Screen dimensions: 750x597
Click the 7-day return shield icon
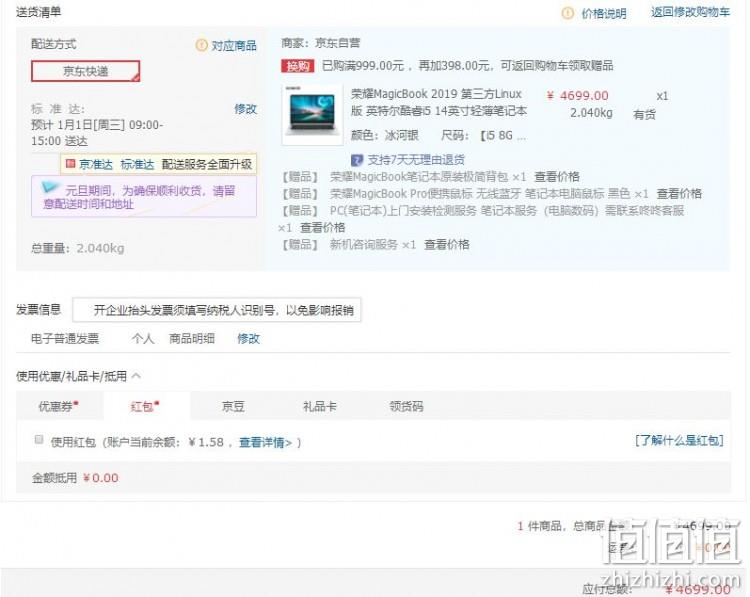click(357, 160)
